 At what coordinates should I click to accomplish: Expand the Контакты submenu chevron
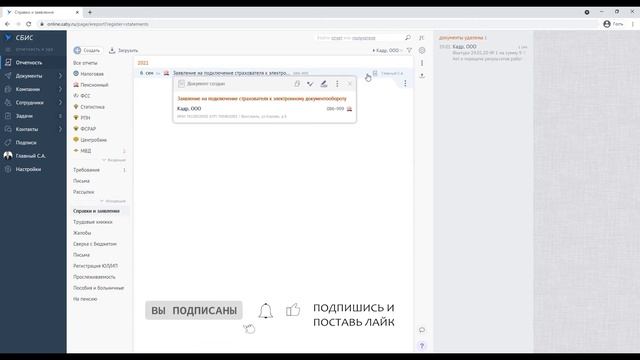60,129
